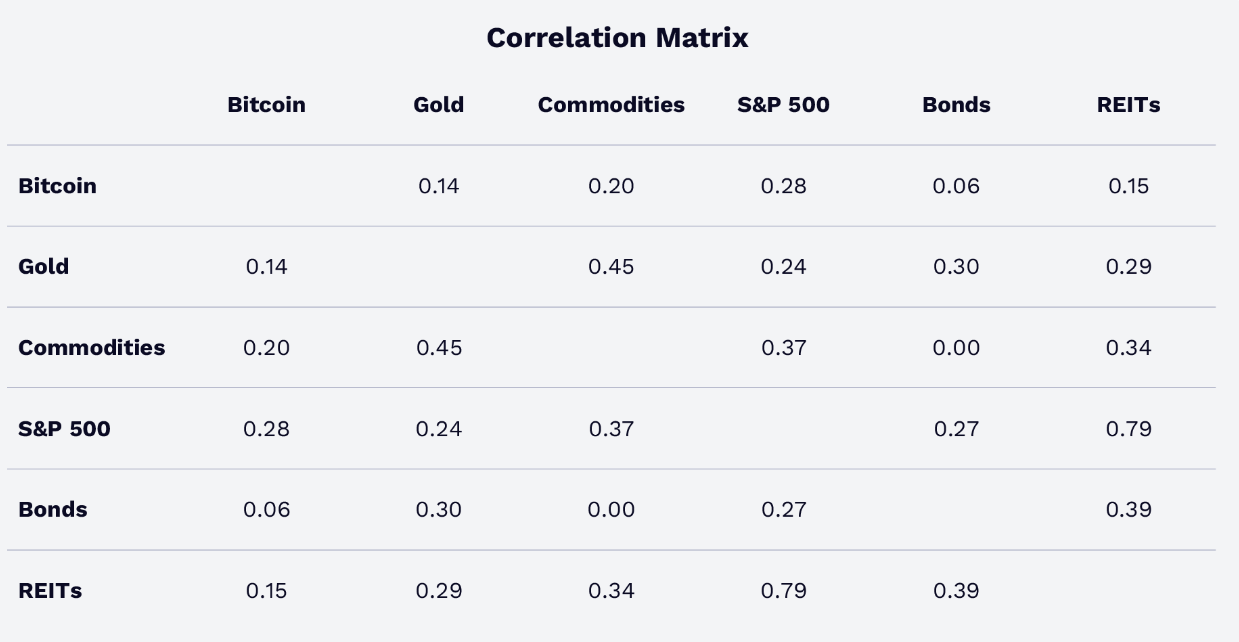Viewport: 1239px width, 642px height.
Task: Select the Commodities row label
Action: pos(91,348)
